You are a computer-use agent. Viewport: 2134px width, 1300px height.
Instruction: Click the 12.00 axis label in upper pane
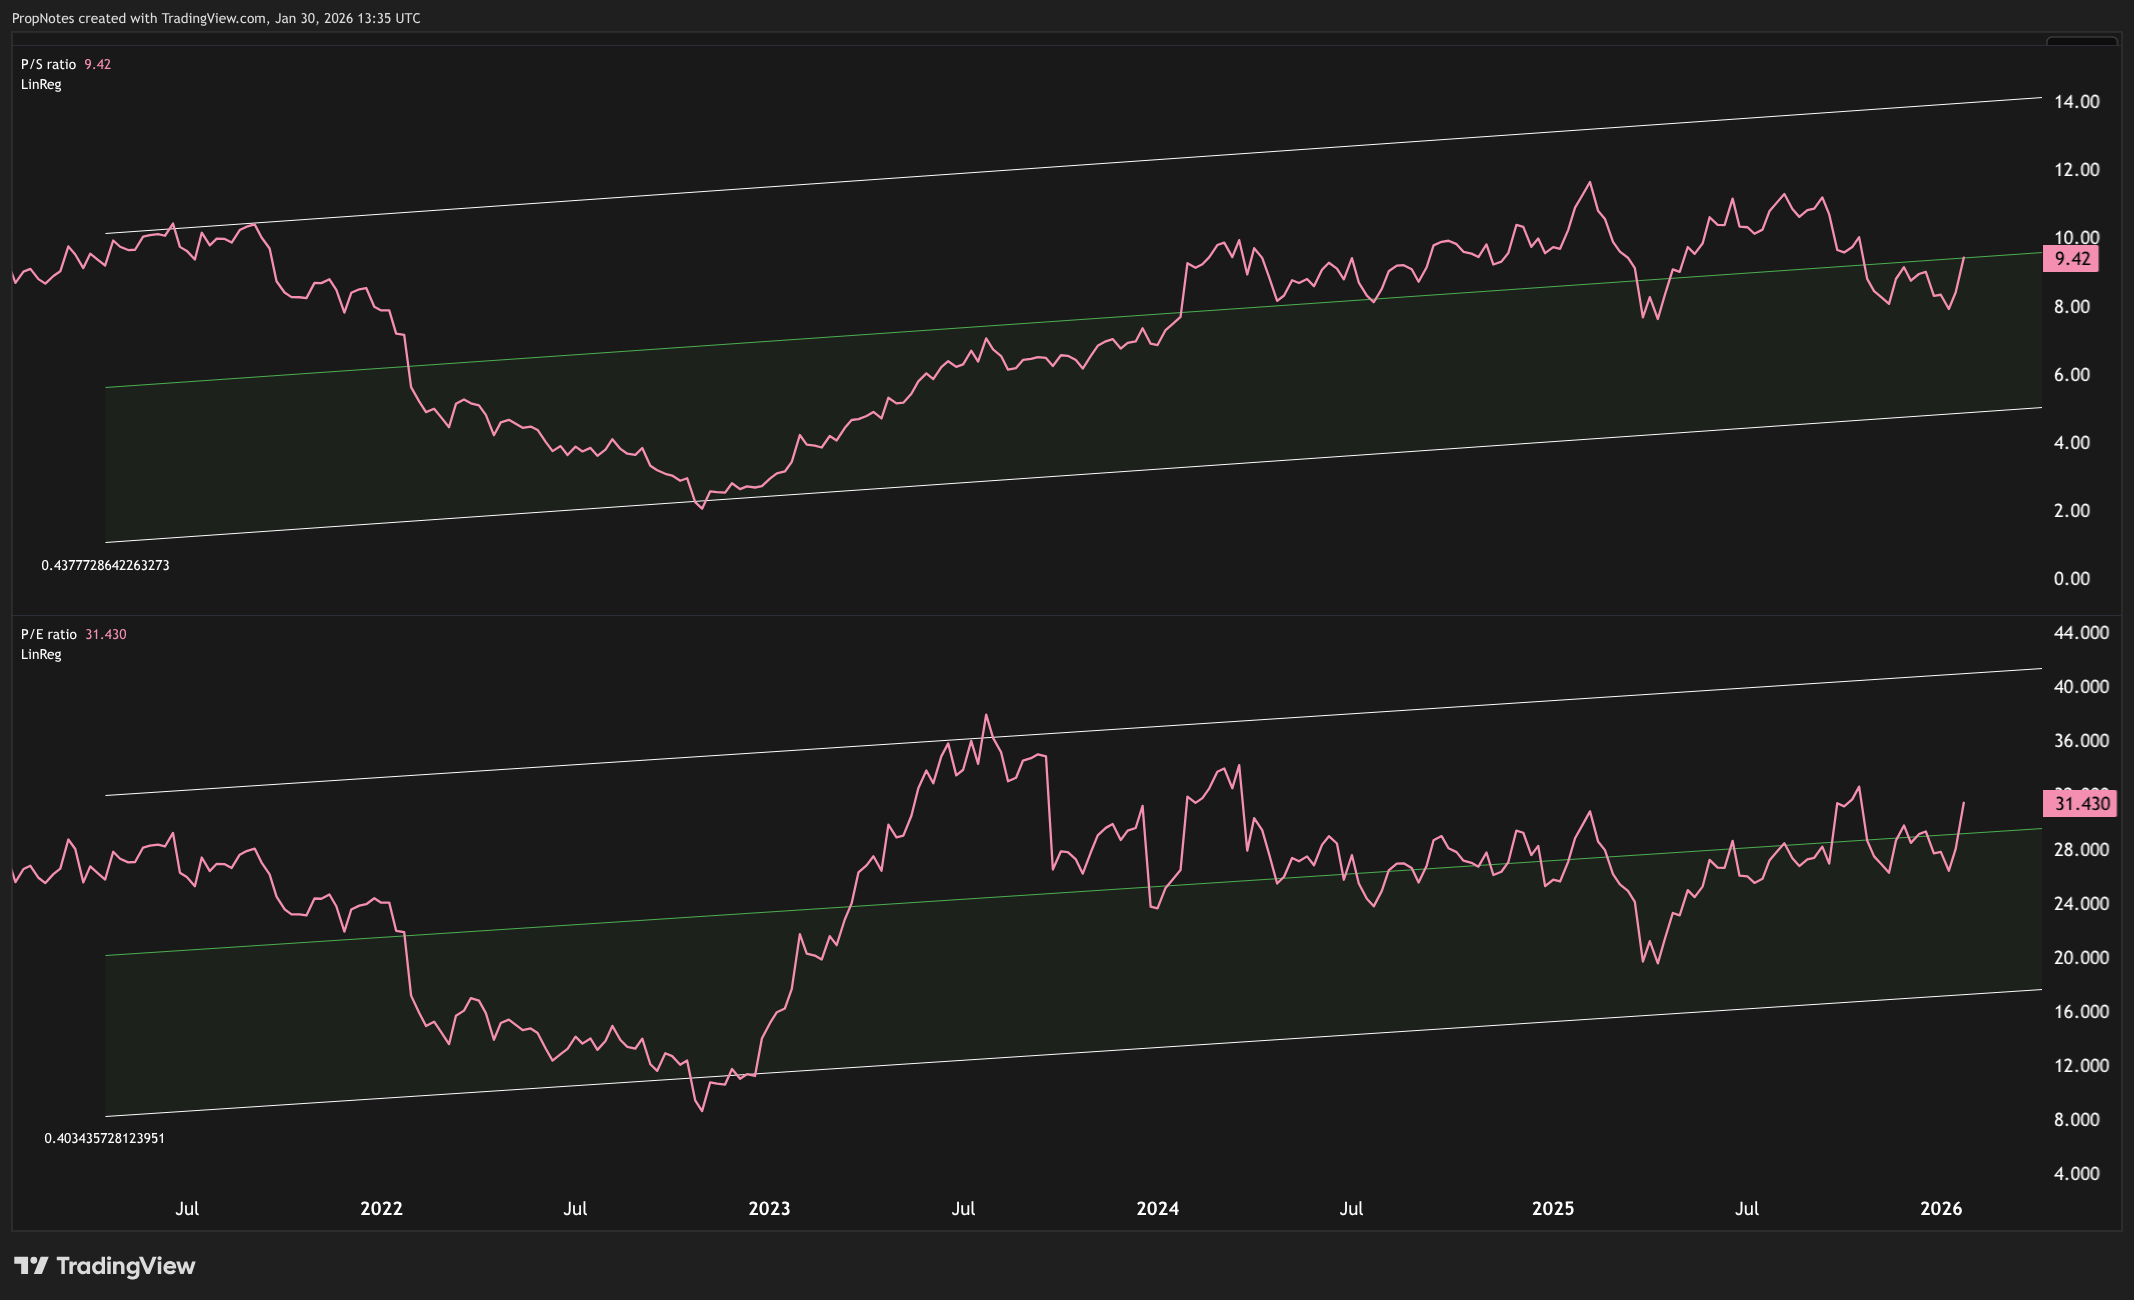2077,170
